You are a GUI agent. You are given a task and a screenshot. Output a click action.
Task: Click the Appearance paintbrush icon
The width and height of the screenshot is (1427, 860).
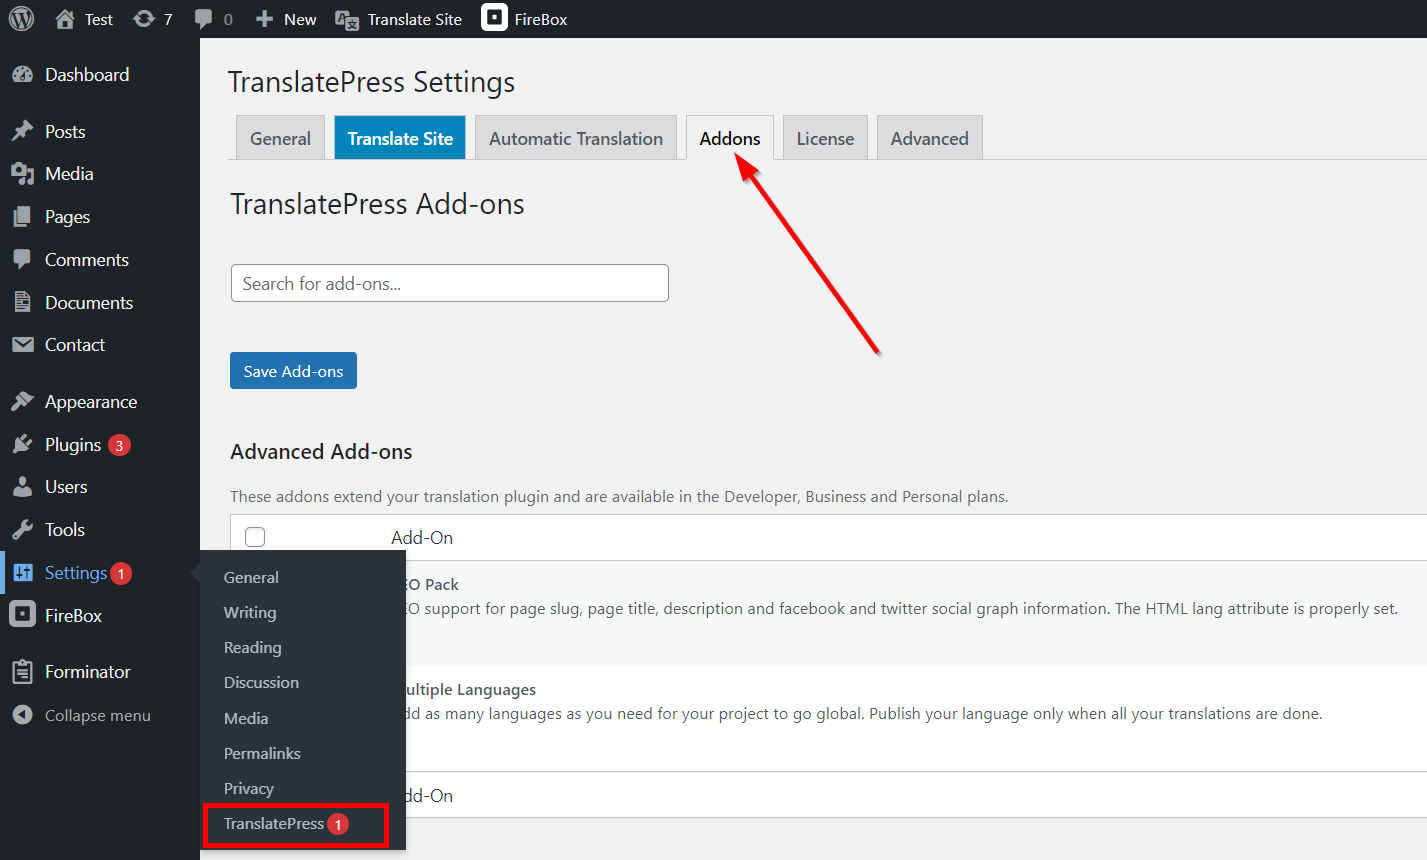pyautogui.click(x=22, y=402)
